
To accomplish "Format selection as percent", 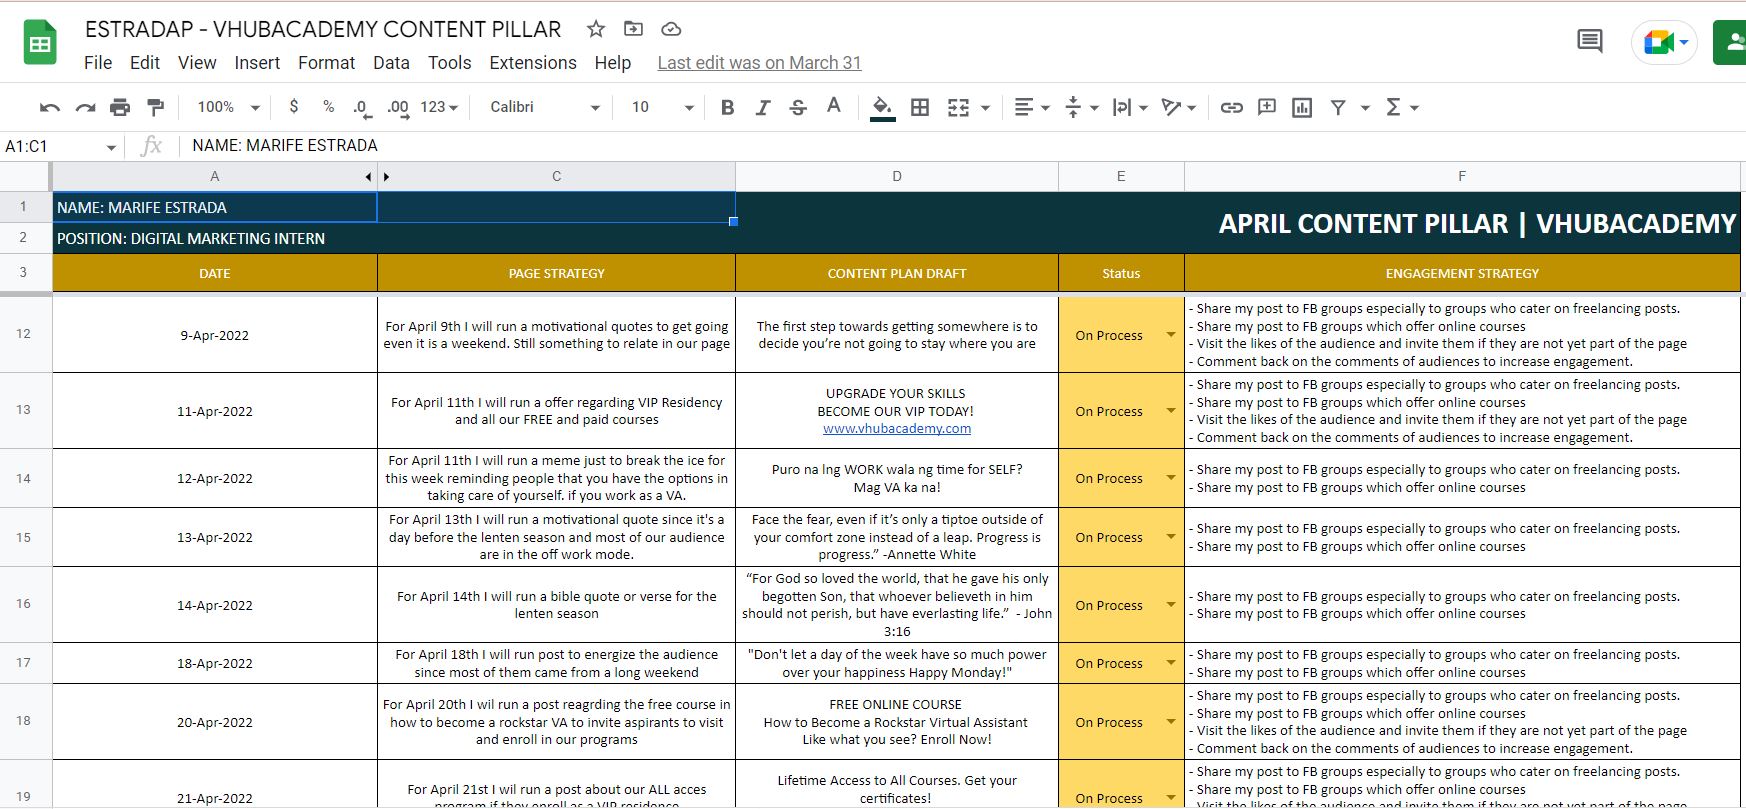I will [x=328, y=107].
